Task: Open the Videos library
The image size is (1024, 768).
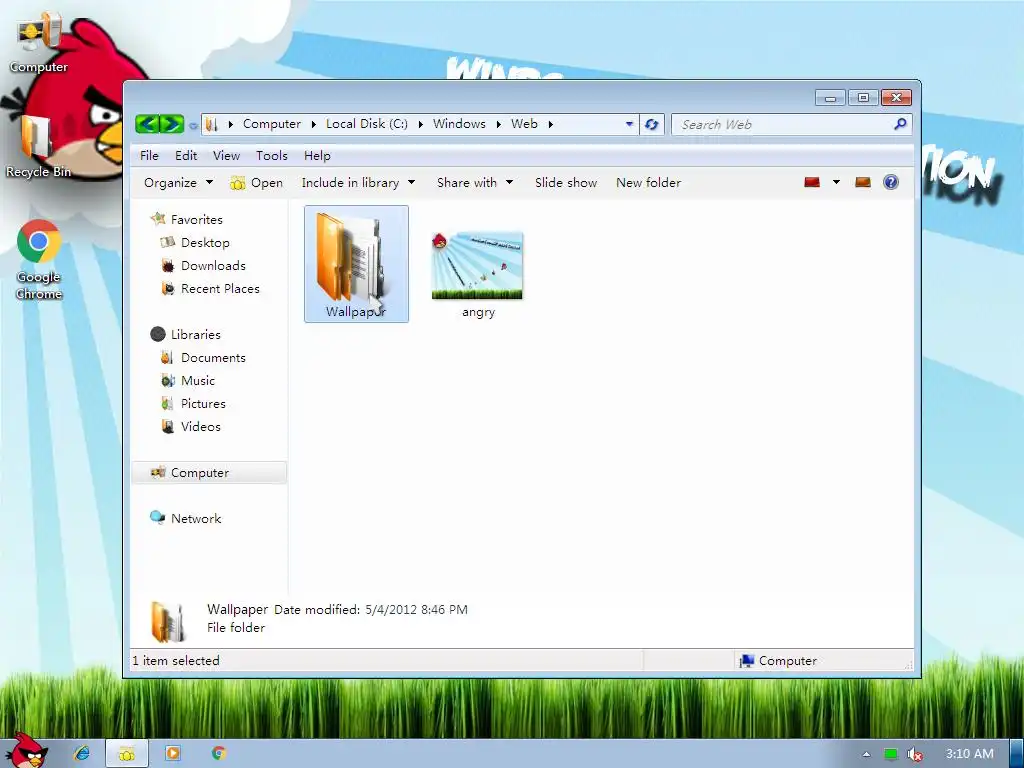Action: coord(191,426)
